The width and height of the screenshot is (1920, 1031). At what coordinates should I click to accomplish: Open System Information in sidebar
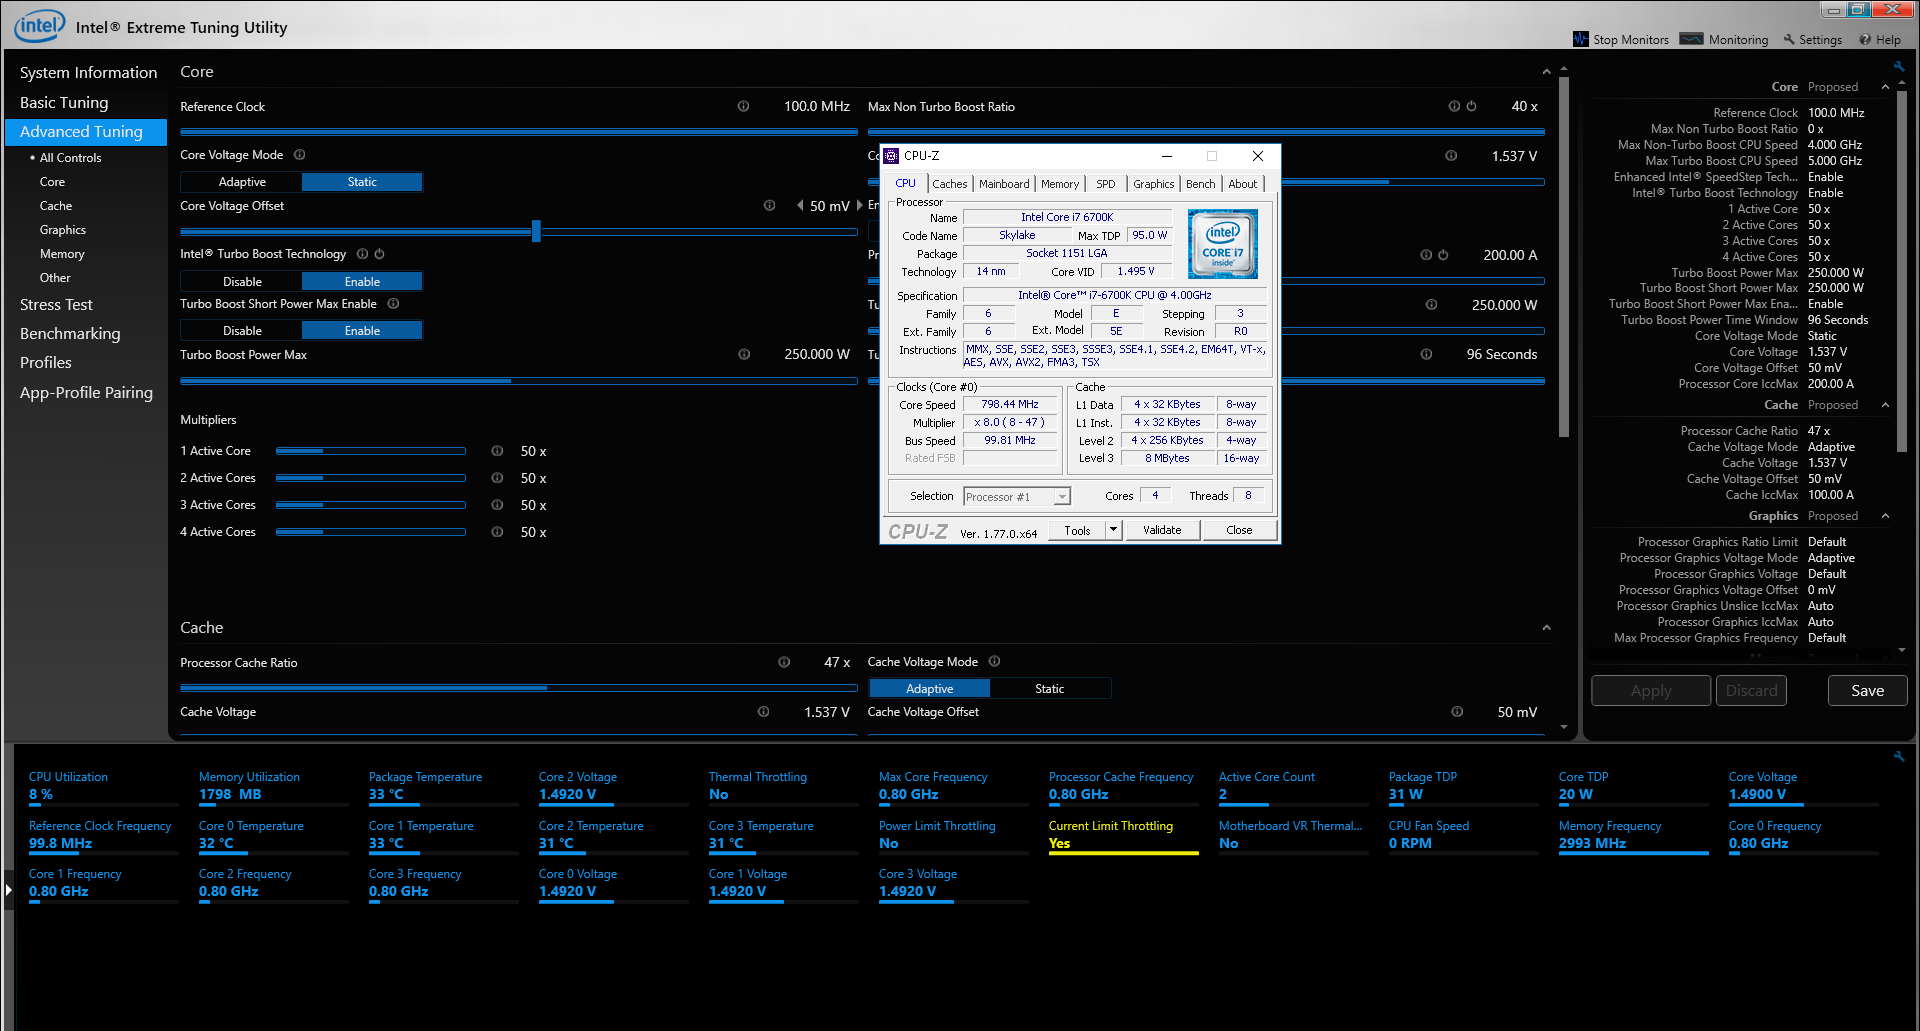tap(88, 73)
